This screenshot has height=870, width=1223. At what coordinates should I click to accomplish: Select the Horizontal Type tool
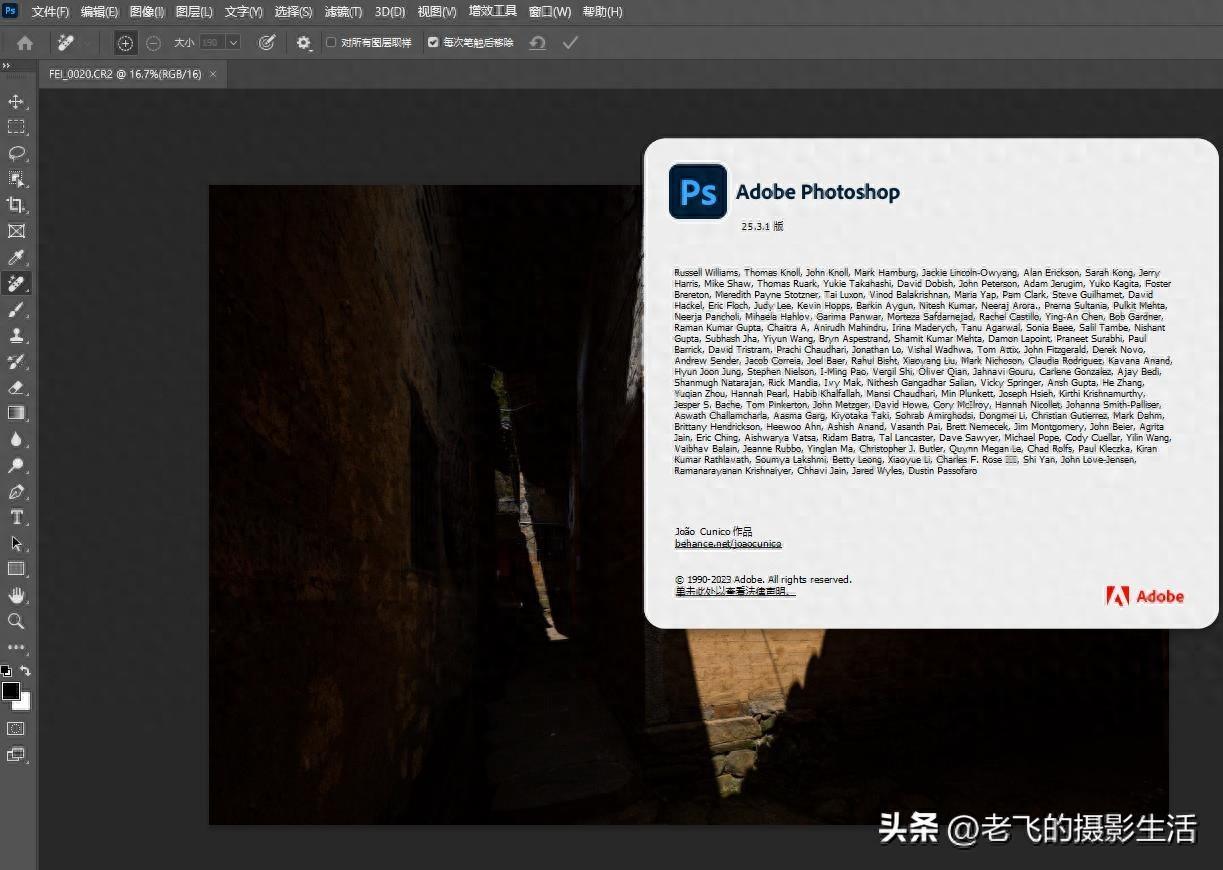coord(15,517)
